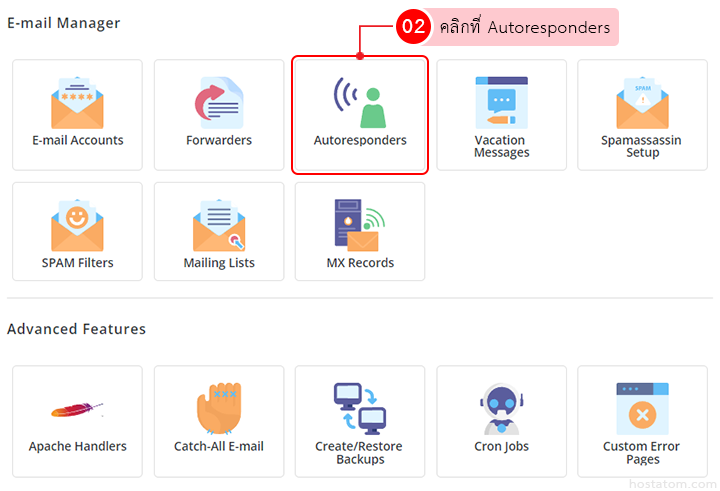720x491 pixels.
Task: Click the Advanced Features section heading
Action: pos(76,329)
